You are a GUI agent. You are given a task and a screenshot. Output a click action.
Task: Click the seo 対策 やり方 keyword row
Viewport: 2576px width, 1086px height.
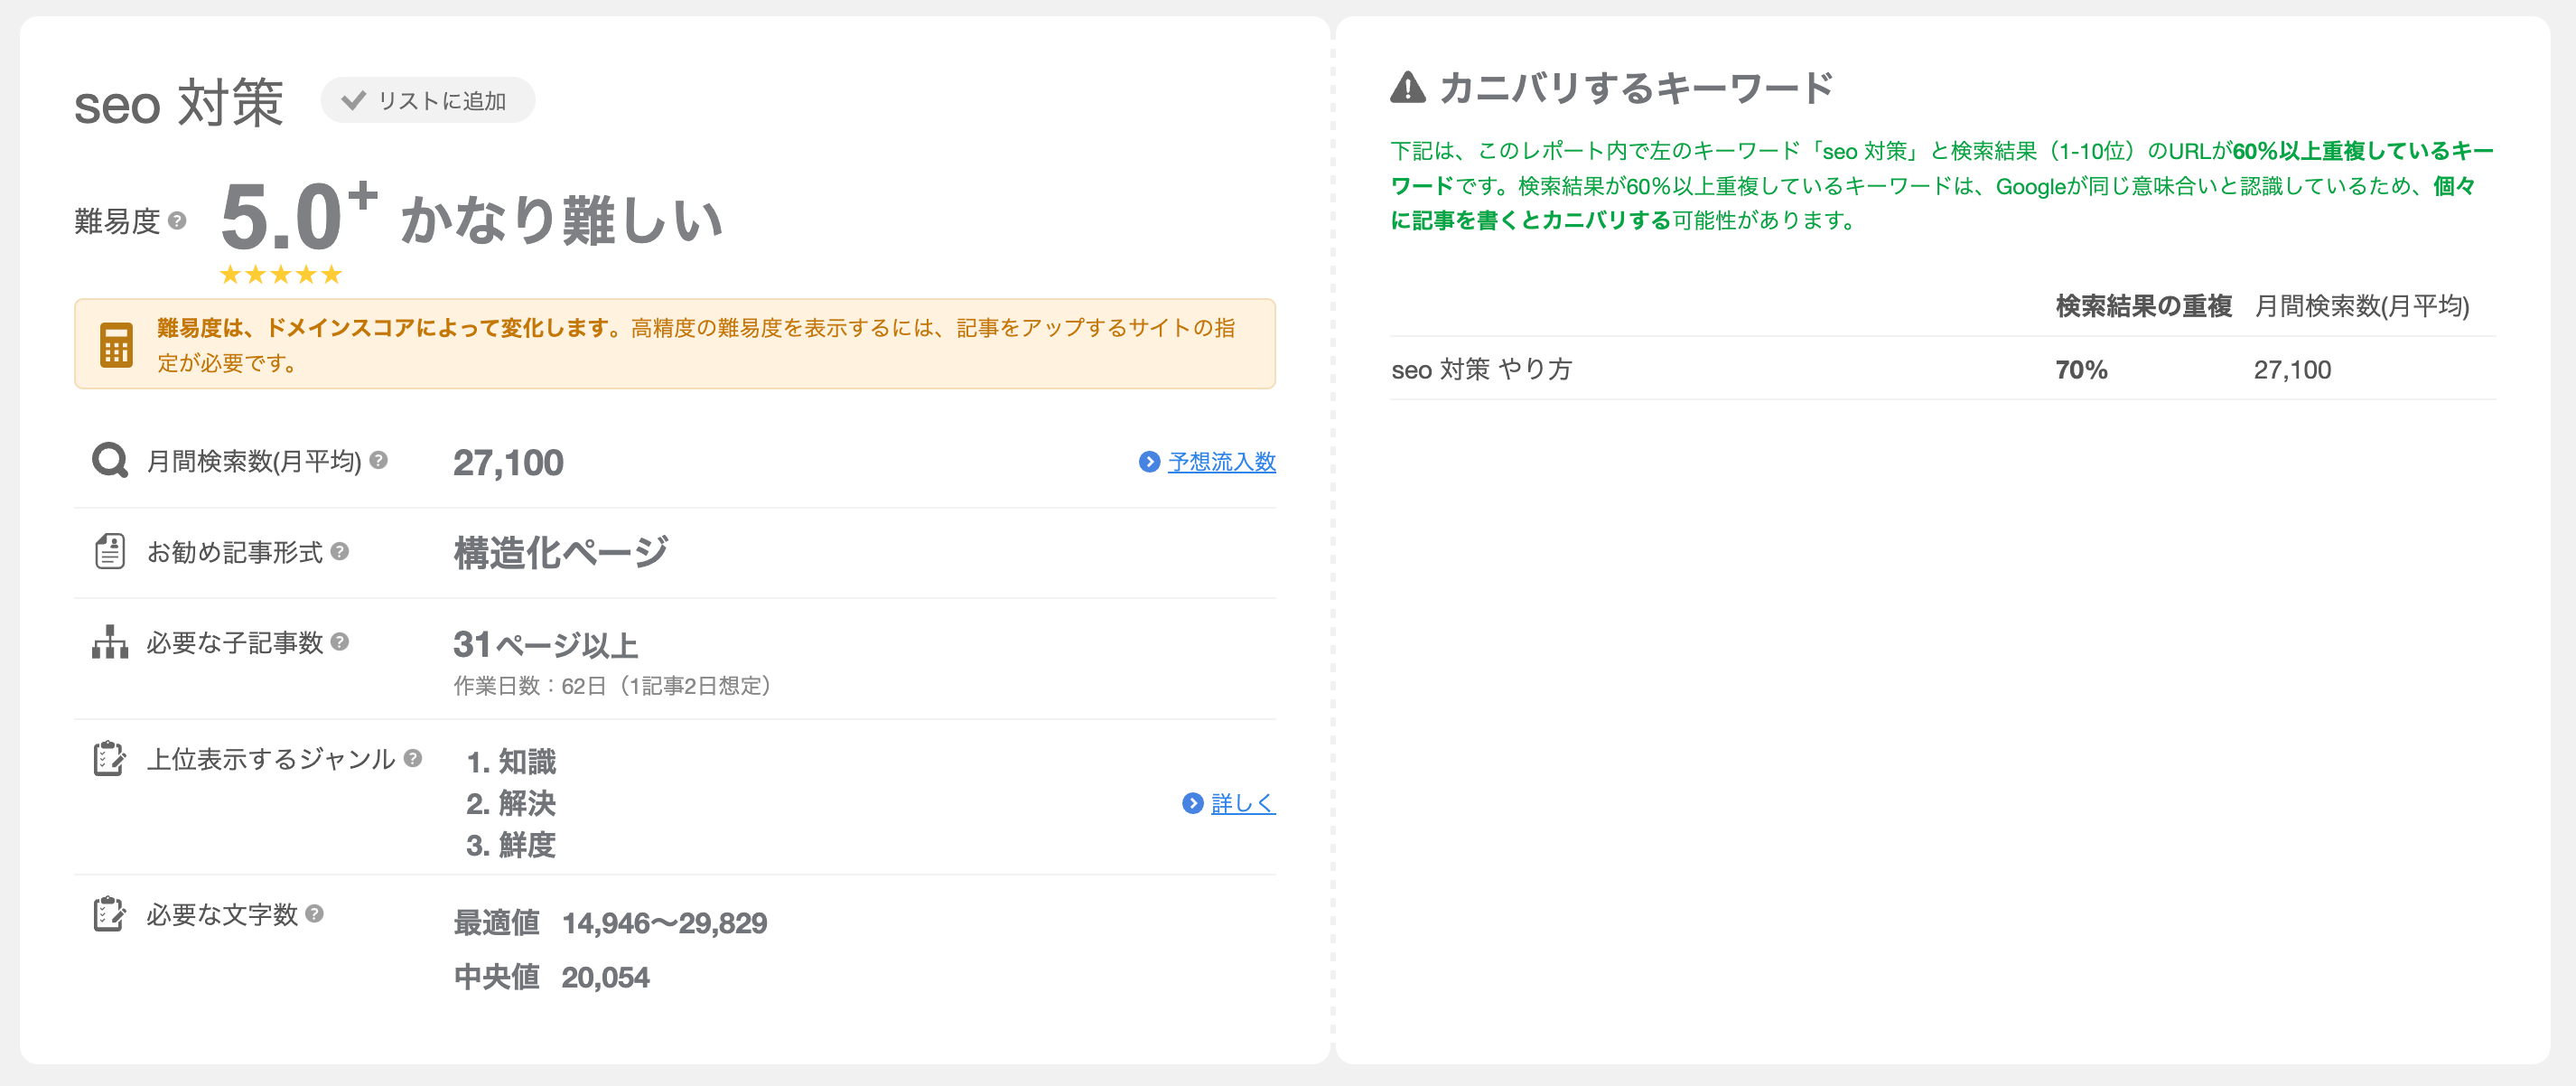1942,369
